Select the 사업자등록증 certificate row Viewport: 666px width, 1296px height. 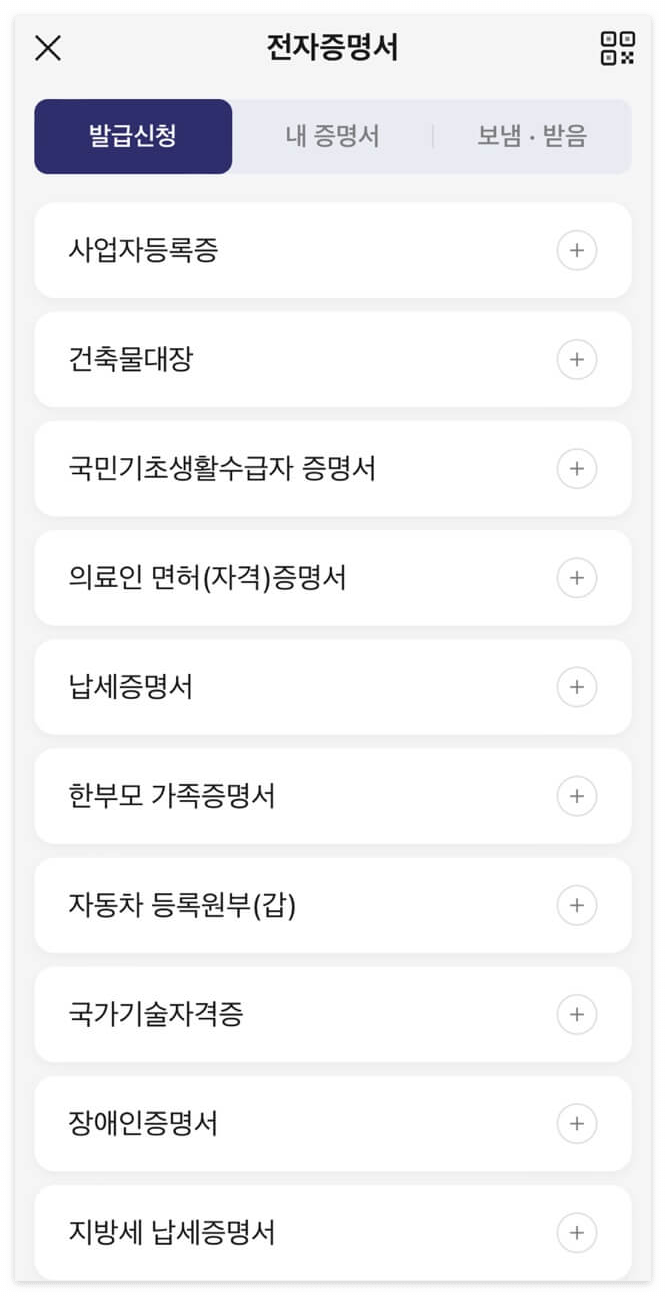300,251
